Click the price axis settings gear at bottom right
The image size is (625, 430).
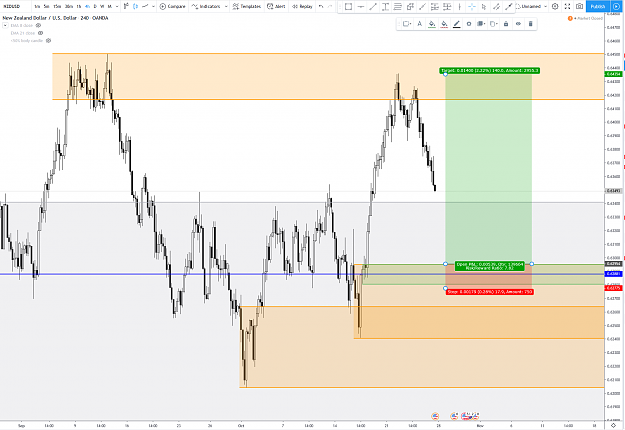coord(613,426)
